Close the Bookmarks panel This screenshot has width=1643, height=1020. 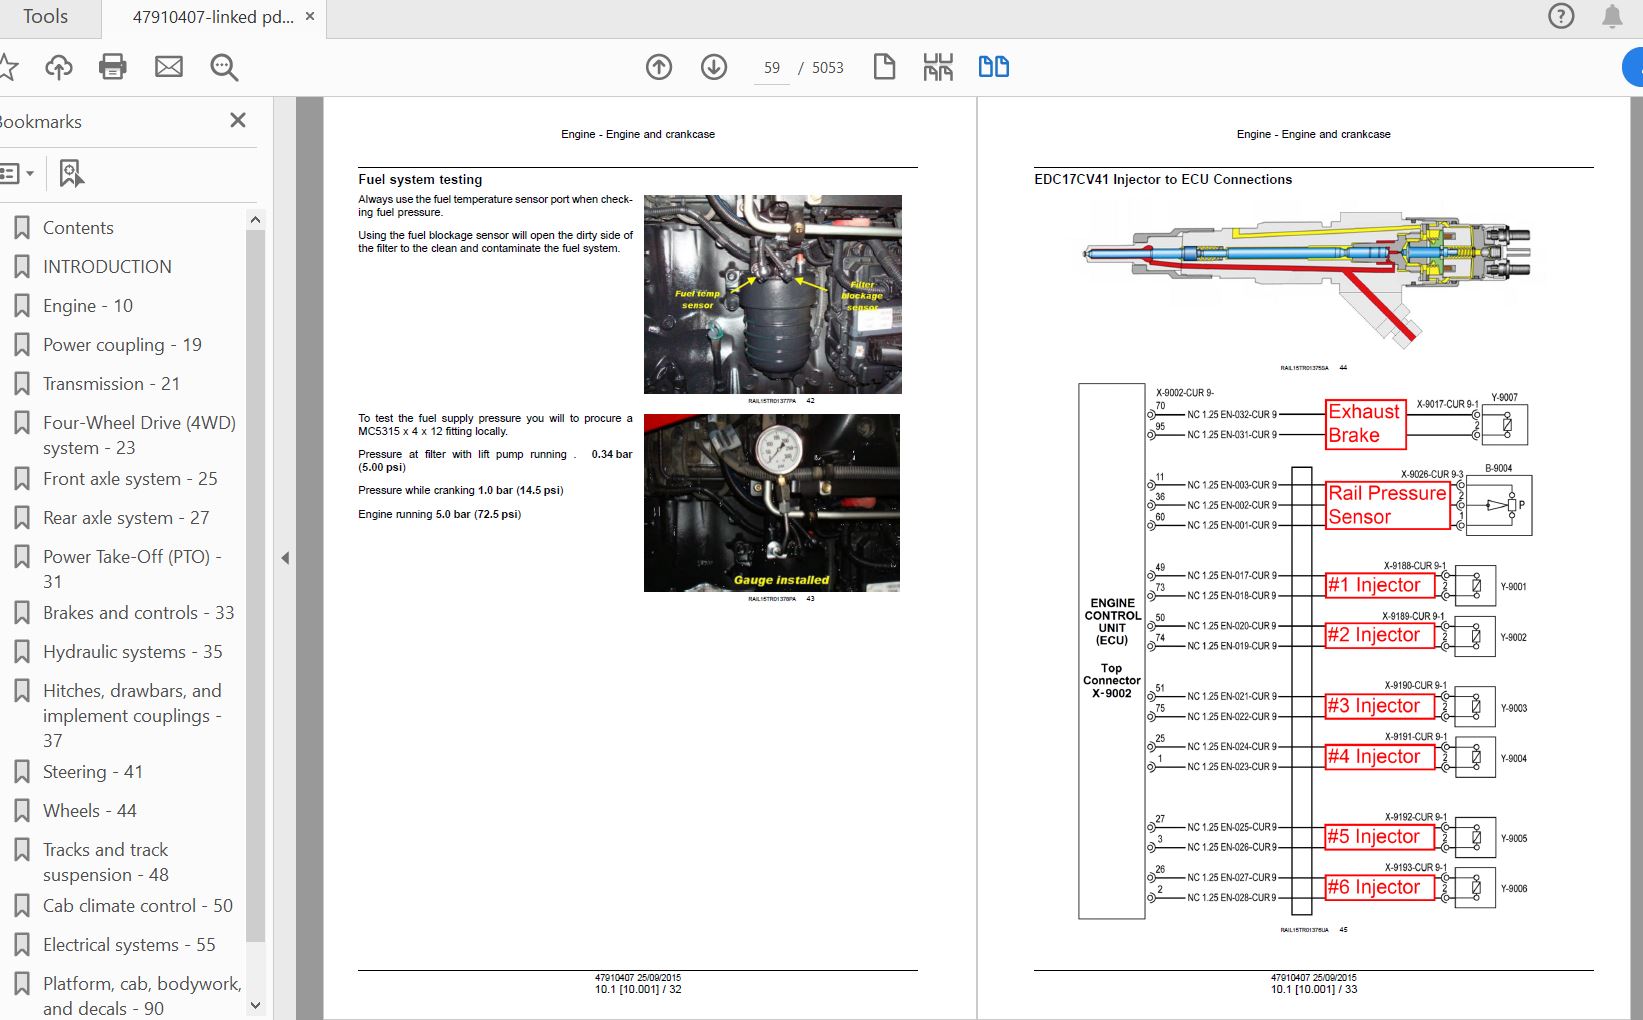(x=238, y=121)
